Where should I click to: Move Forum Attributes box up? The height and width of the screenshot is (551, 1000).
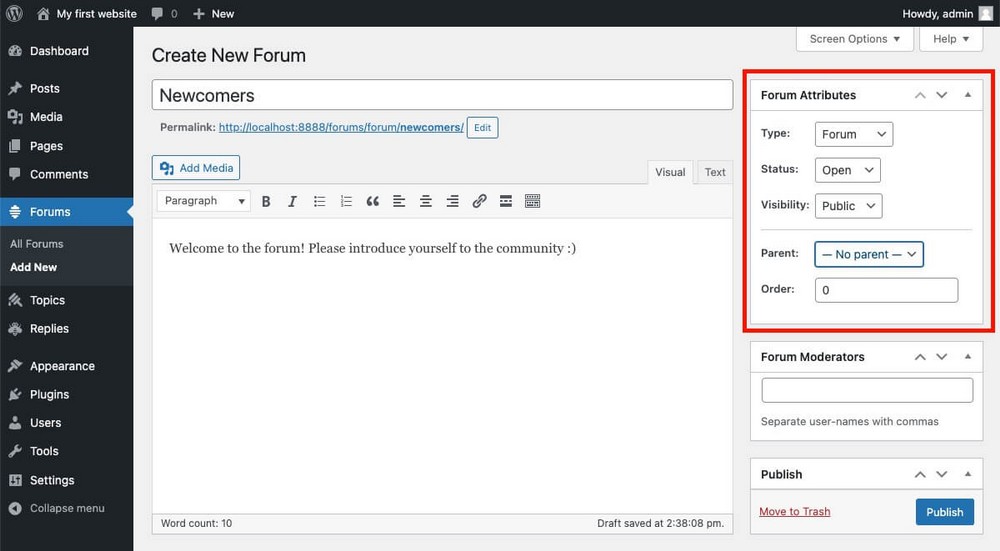pos(920,95)
